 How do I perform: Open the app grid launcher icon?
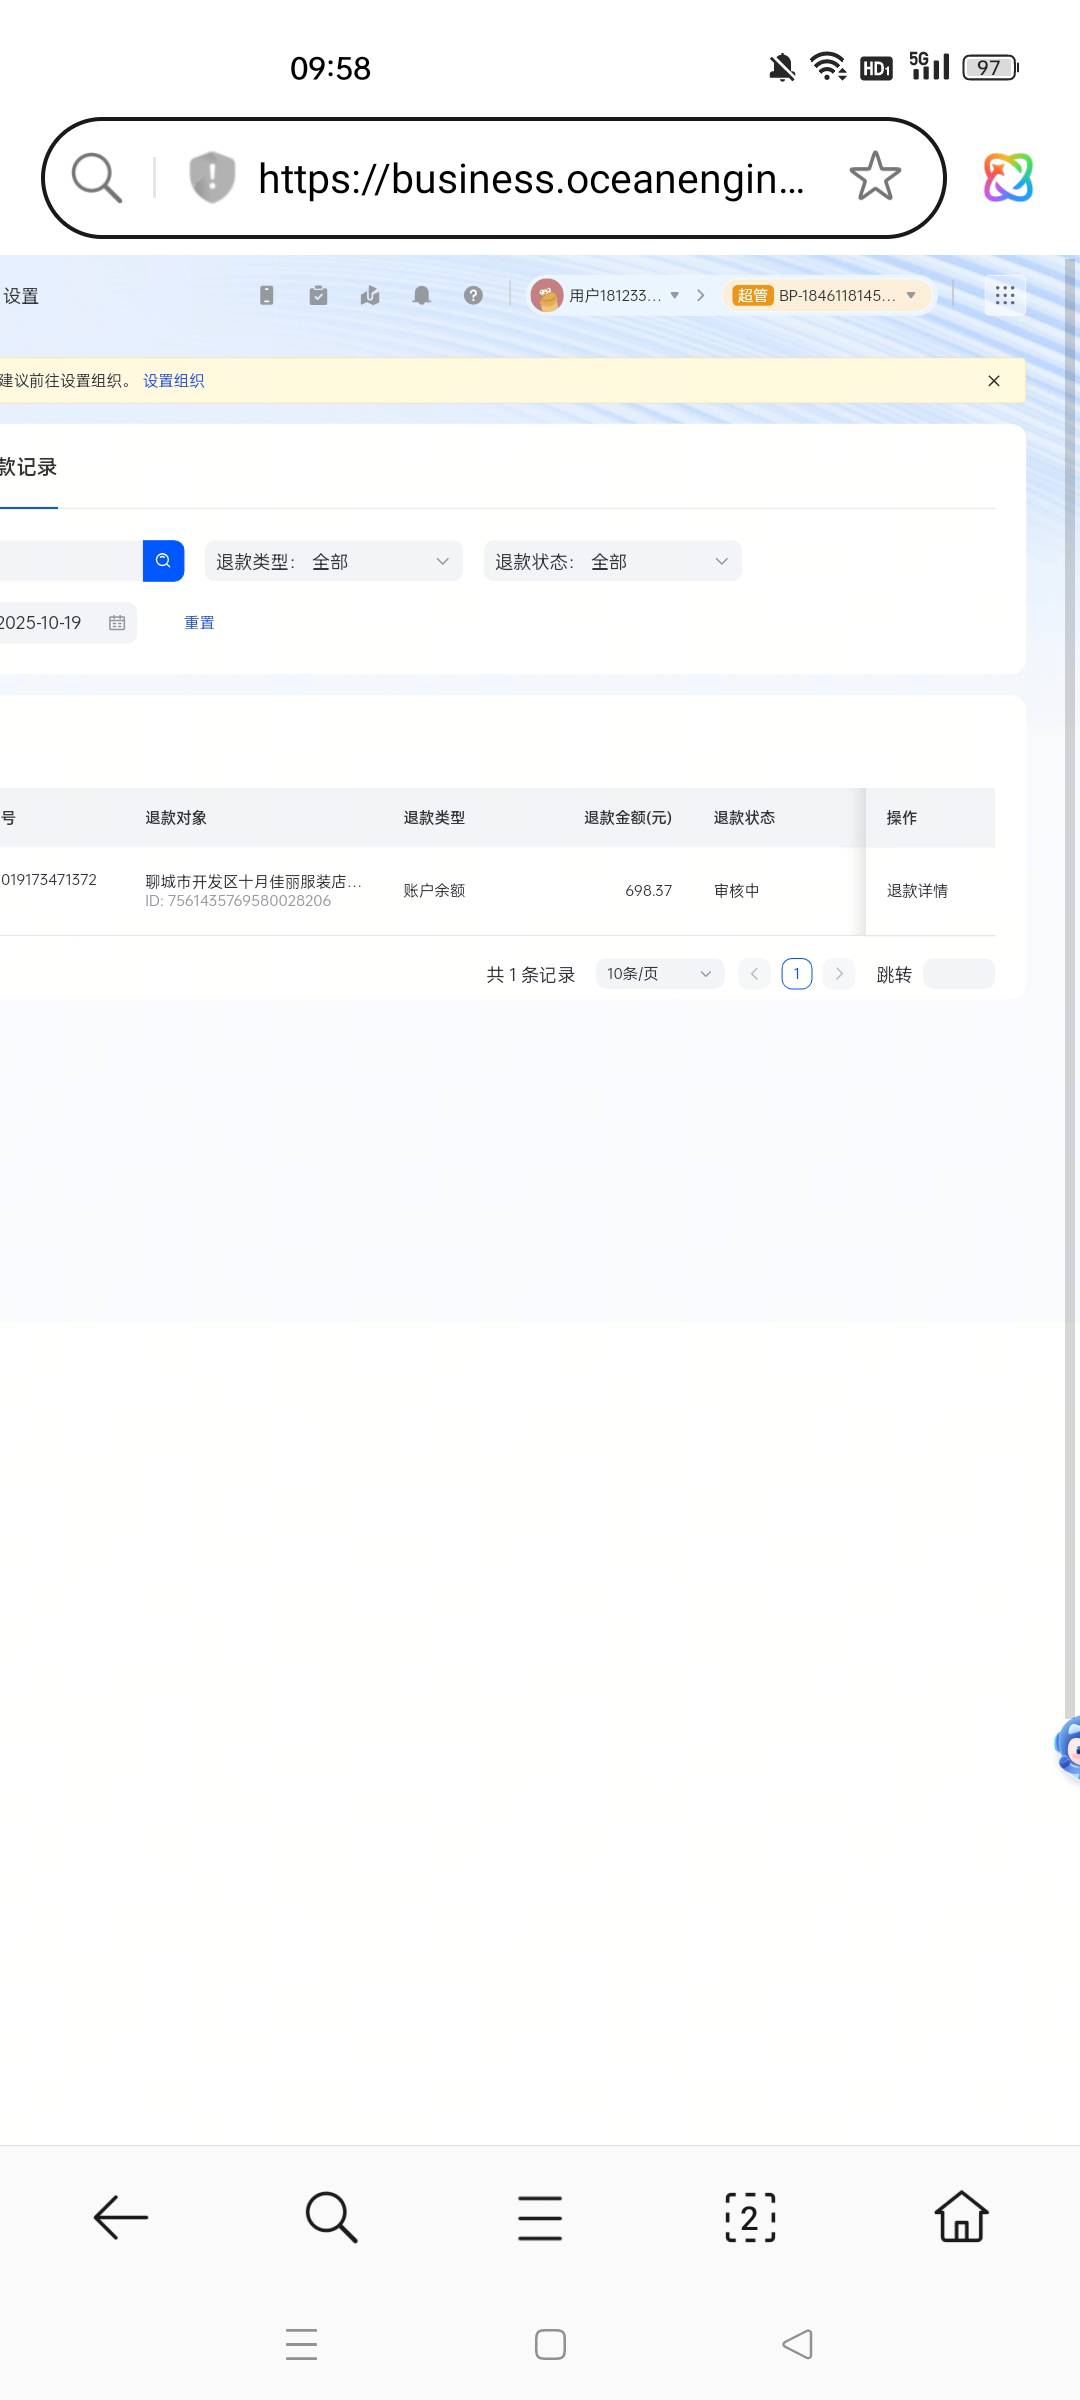tap(1005, 295)
